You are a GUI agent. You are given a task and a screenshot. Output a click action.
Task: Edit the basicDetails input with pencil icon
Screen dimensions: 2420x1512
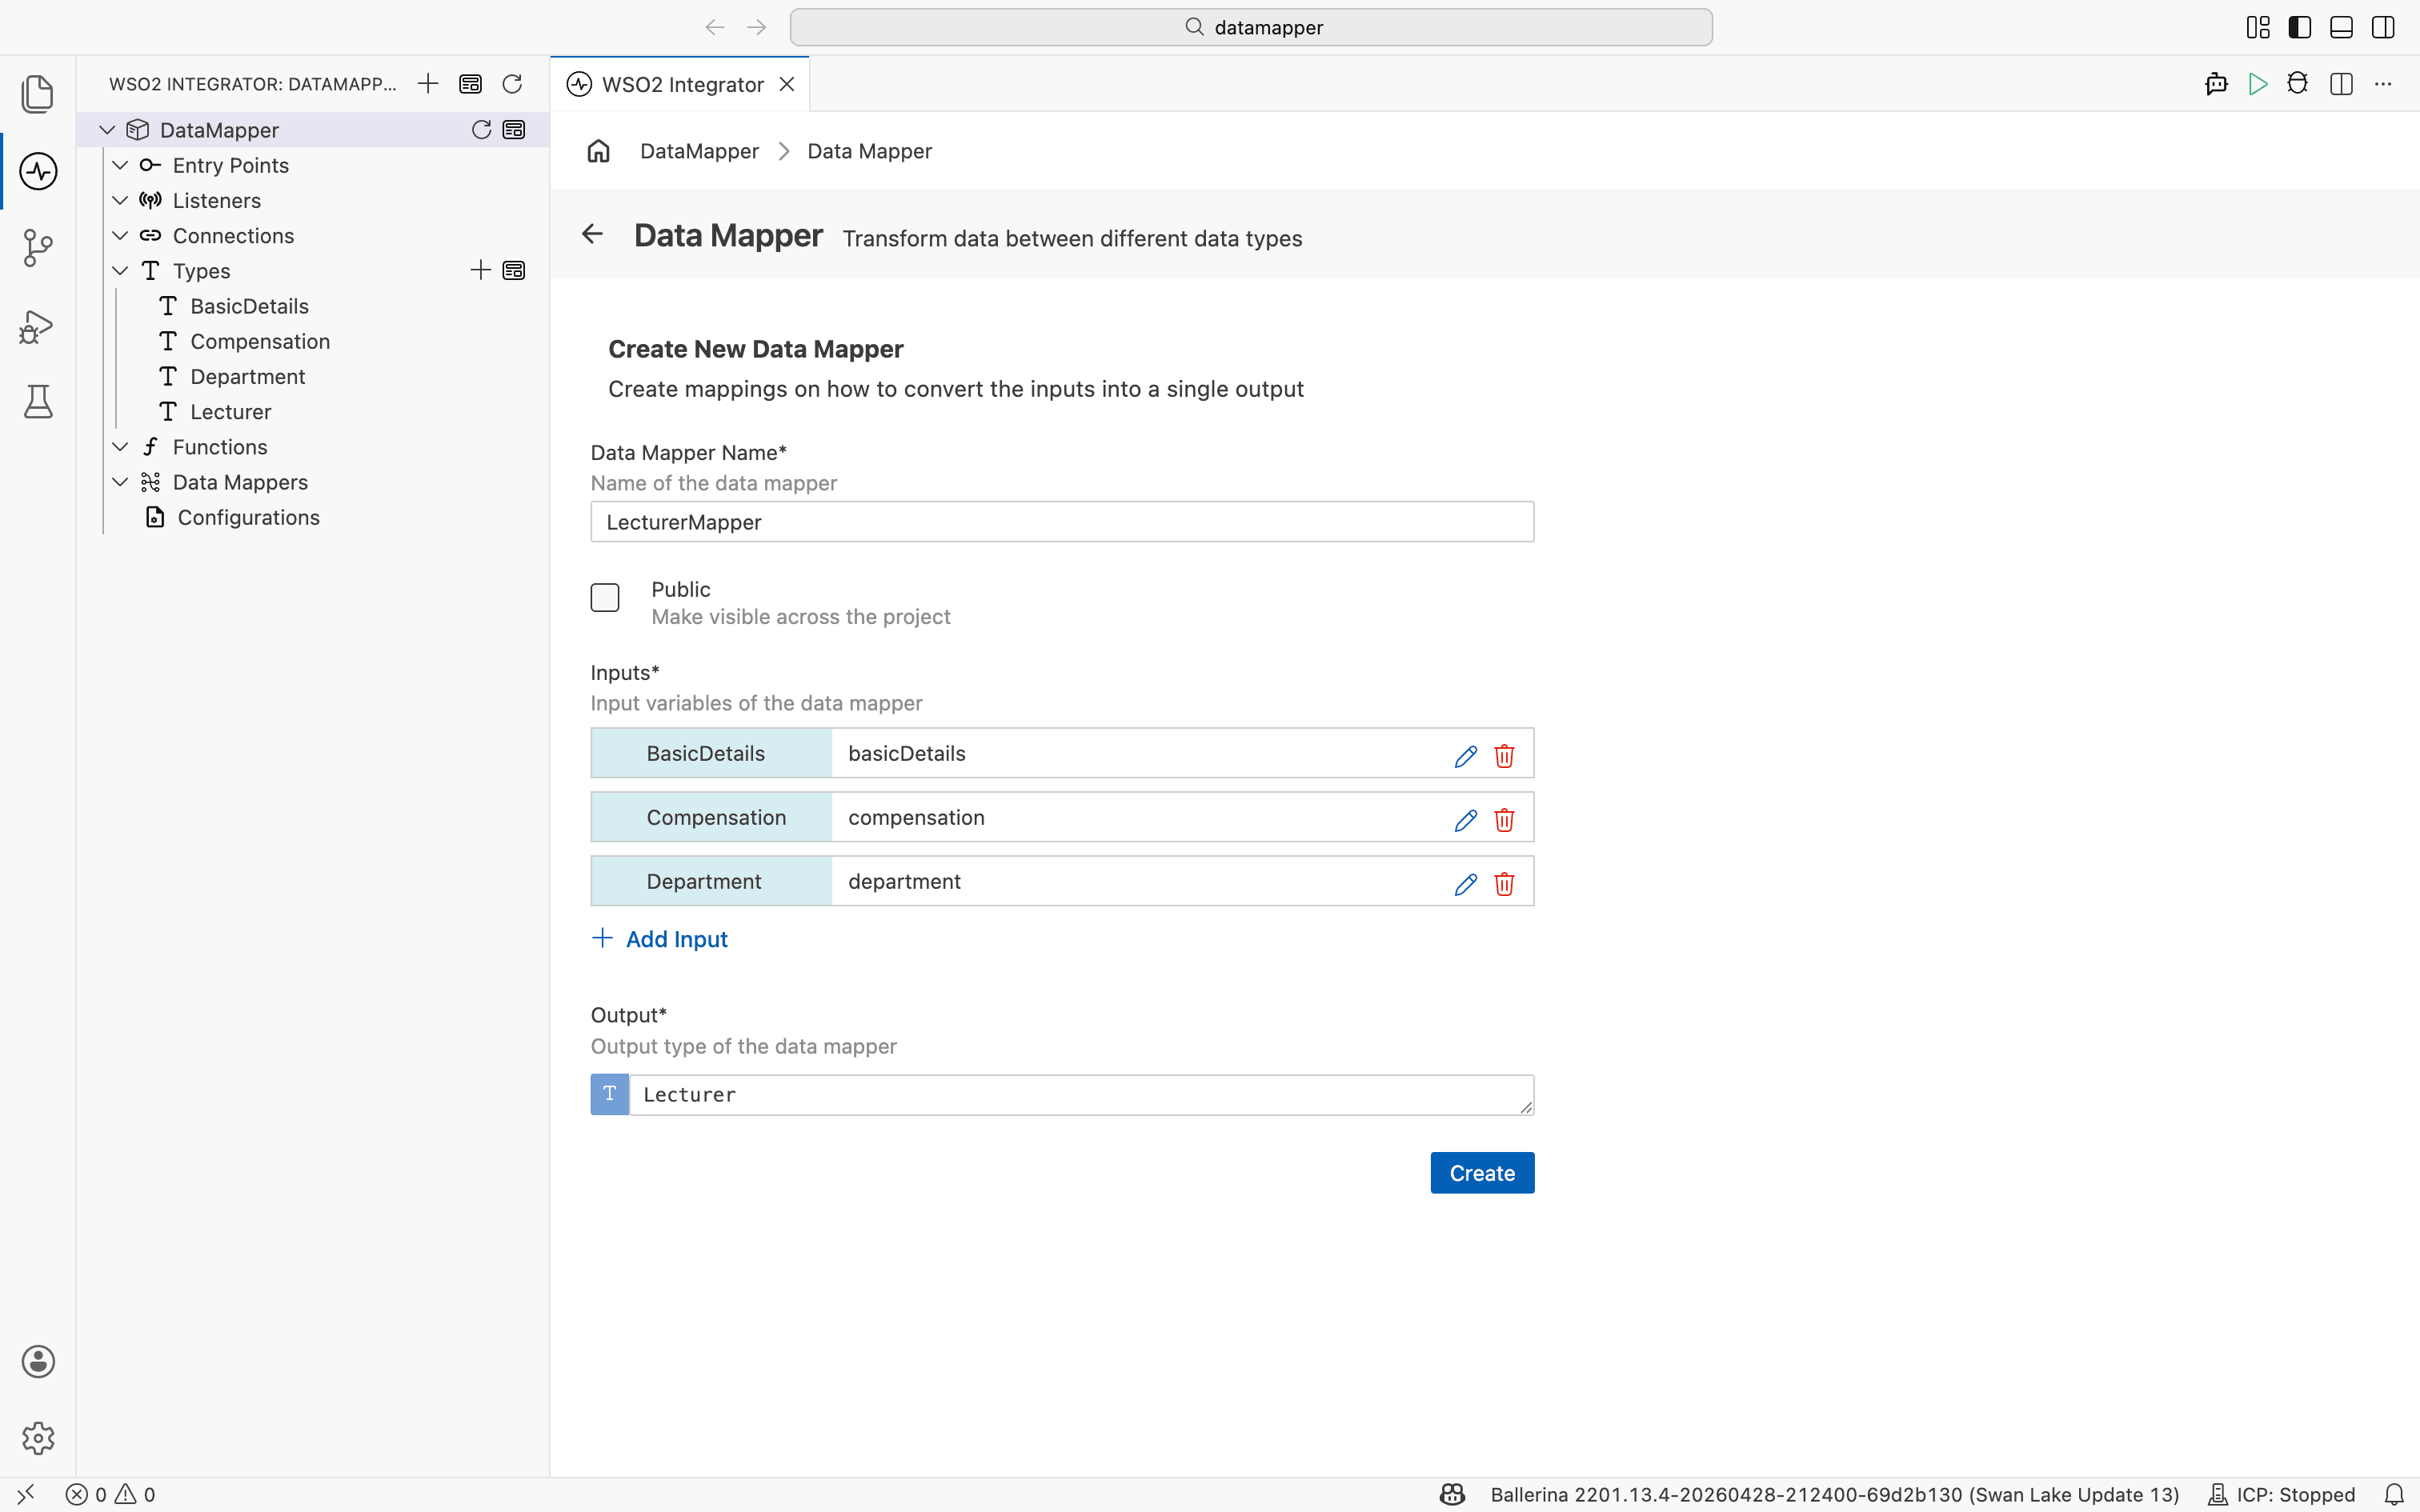[1466, 756]
